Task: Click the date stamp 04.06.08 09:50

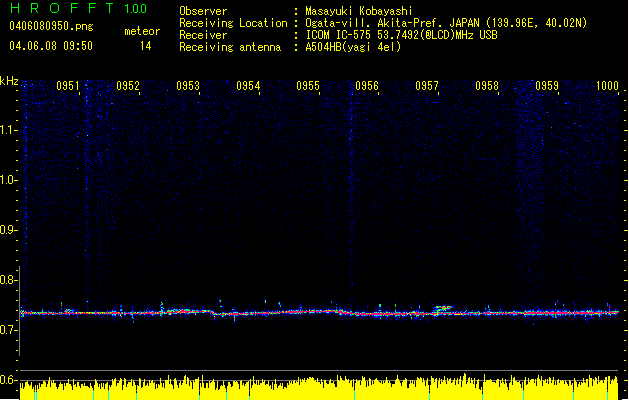Action: pos(51,46)
